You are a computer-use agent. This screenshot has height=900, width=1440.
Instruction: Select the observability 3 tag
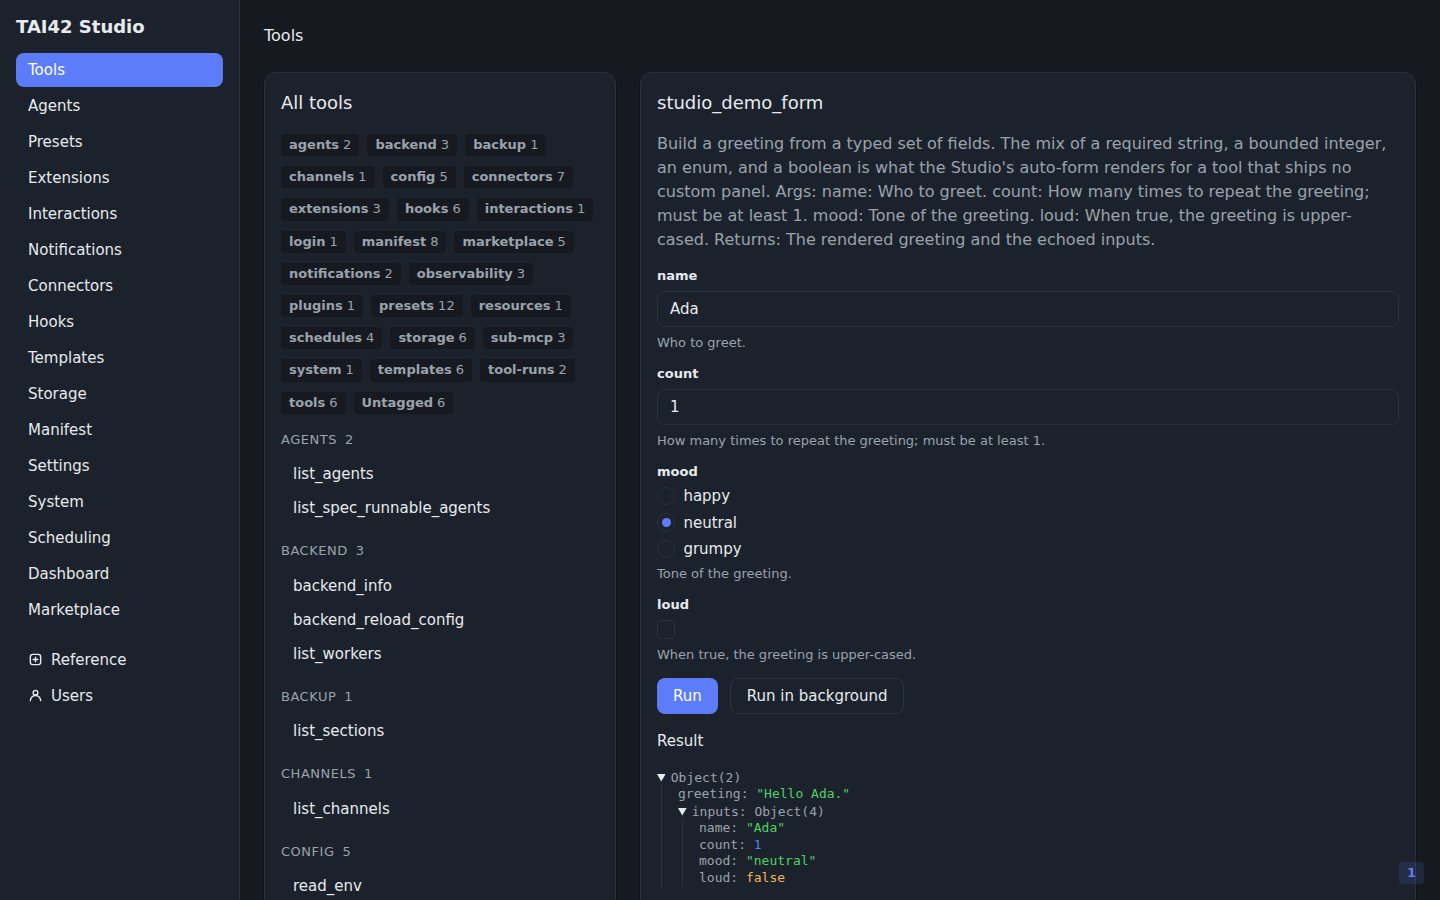click(x=471, y=274)
